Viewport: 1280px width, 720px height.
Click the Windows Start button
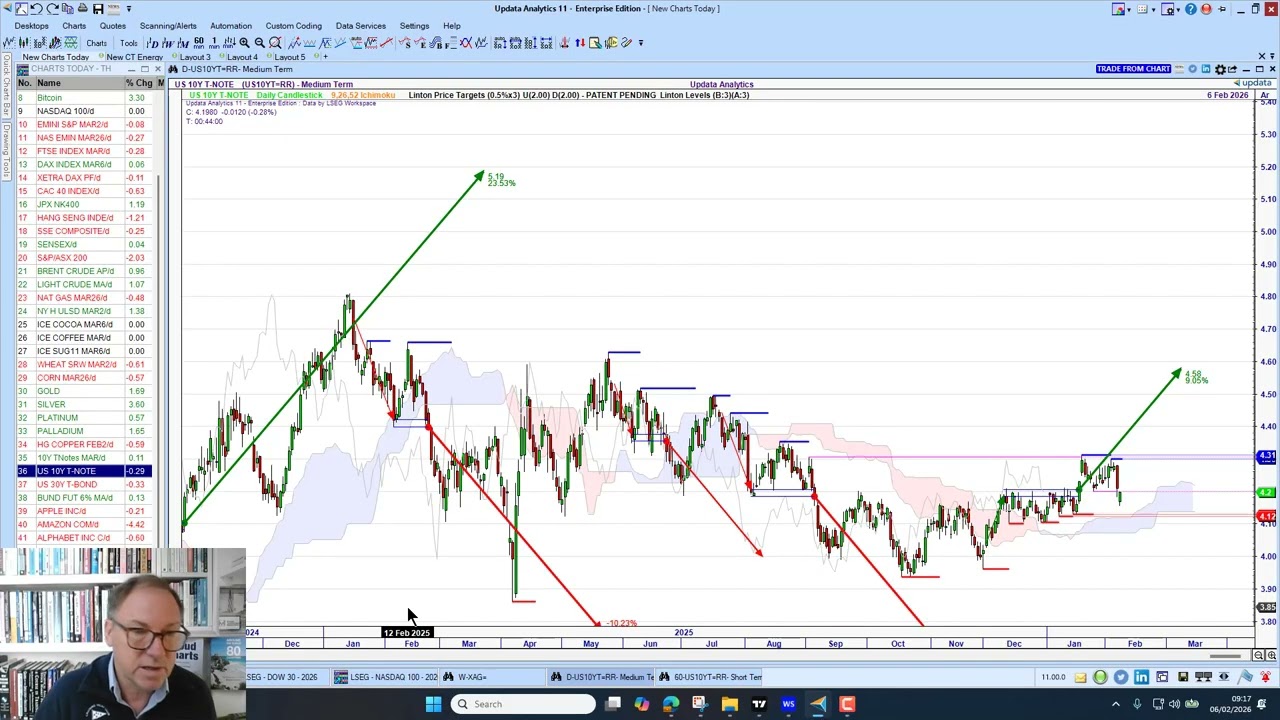(x=433, y=704)
